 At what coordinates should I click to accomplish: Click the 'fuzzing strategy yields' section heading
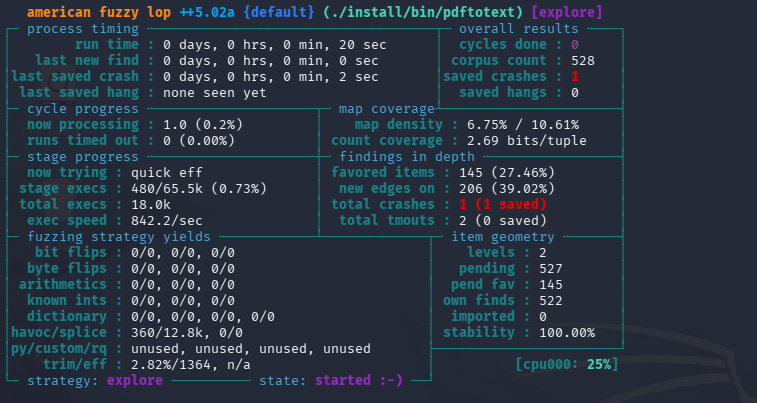click(119, 237)
